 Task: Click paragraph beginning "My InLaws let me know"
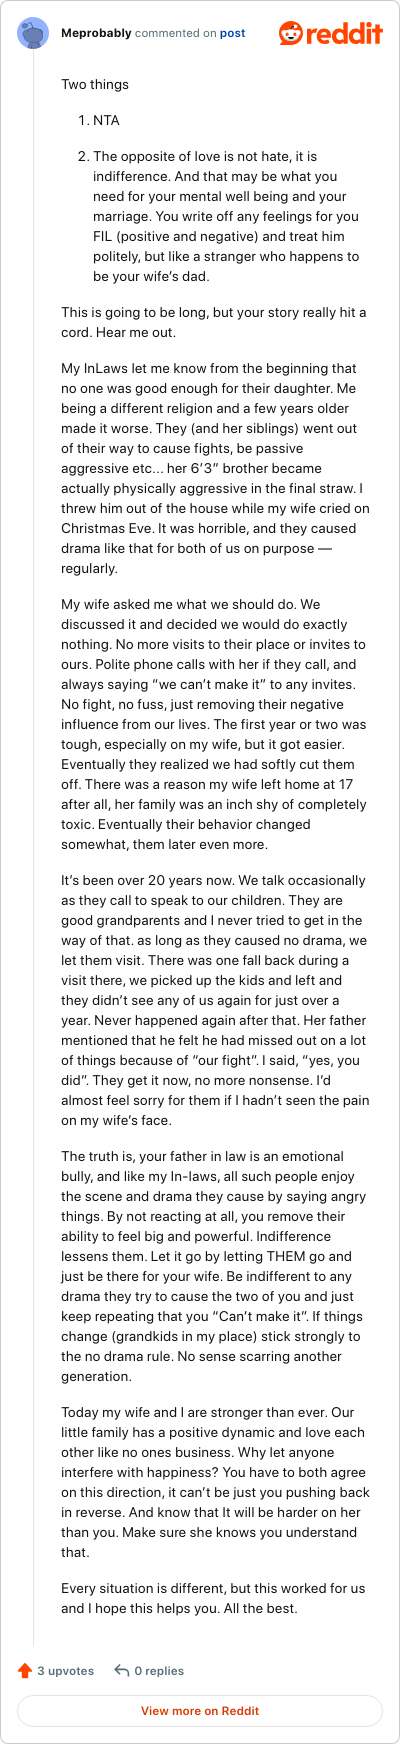pyautogui.click(x=215, y=468)
